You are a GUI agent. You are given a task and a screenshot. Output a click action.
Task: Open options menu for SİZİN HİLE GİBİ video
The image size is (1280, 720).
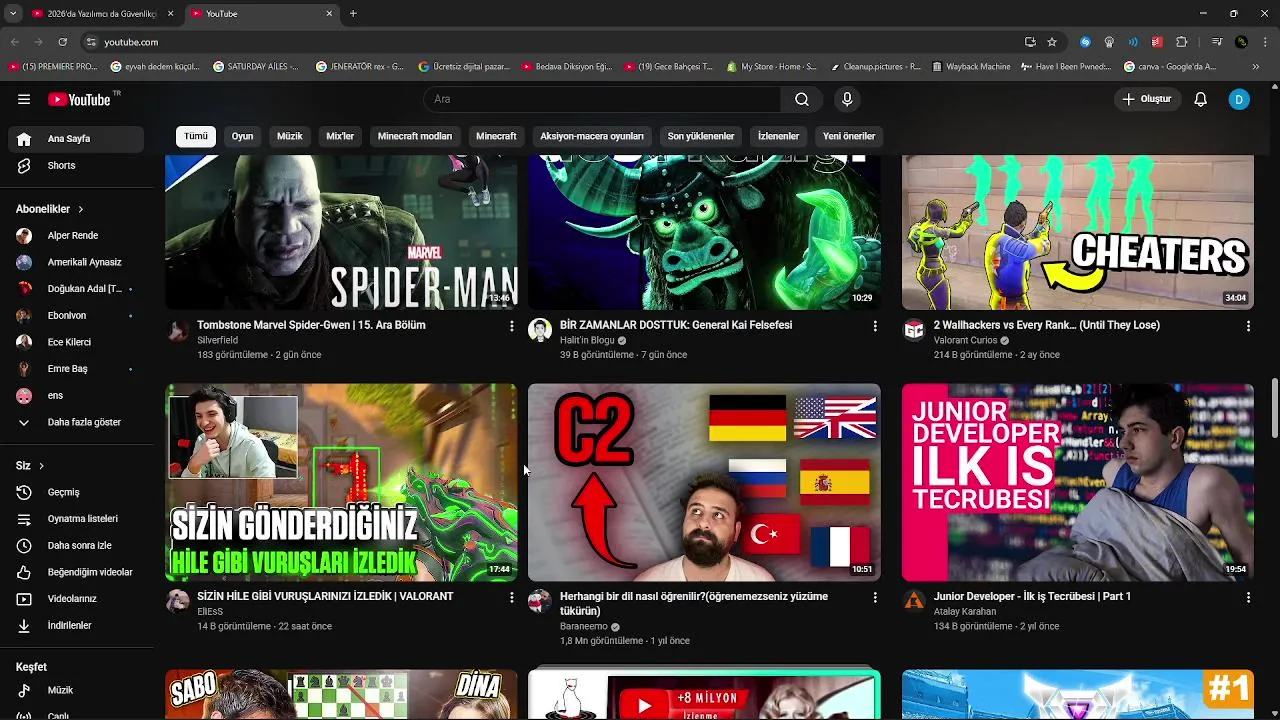pyautogui.click(x=511, y=597)
